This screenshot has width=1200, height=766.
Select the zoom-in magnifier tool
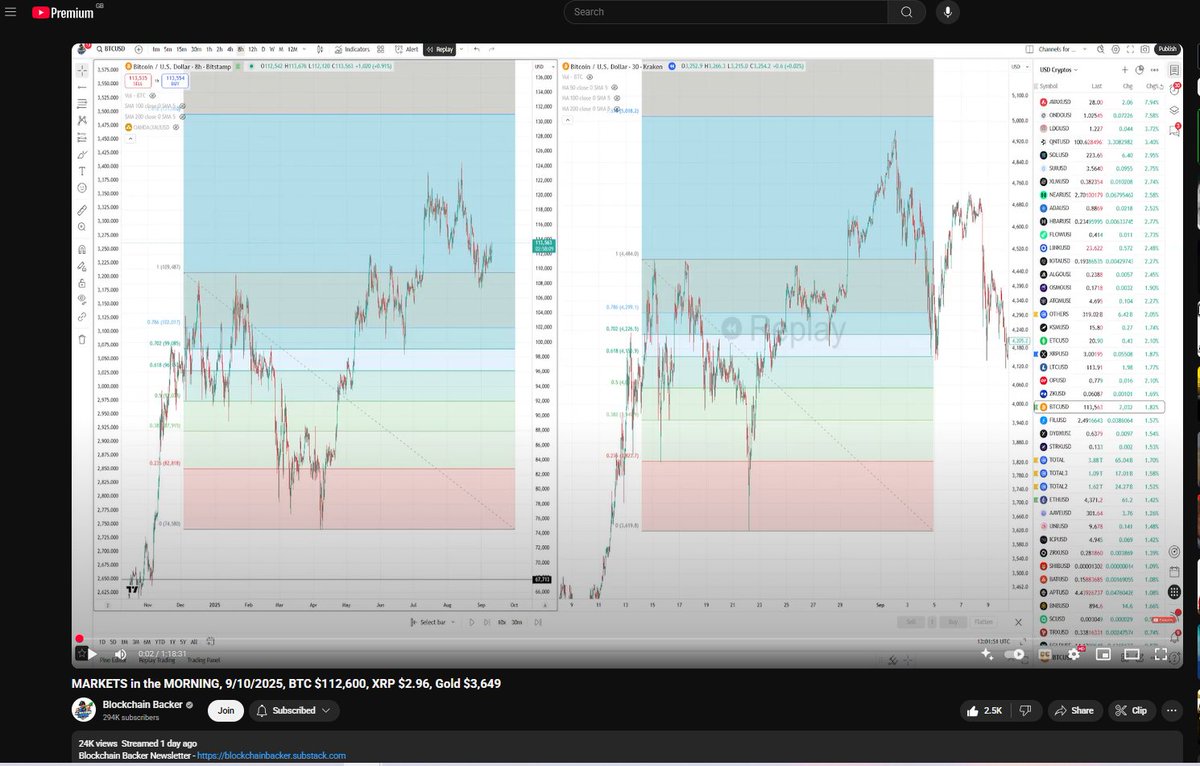point(82,227)
